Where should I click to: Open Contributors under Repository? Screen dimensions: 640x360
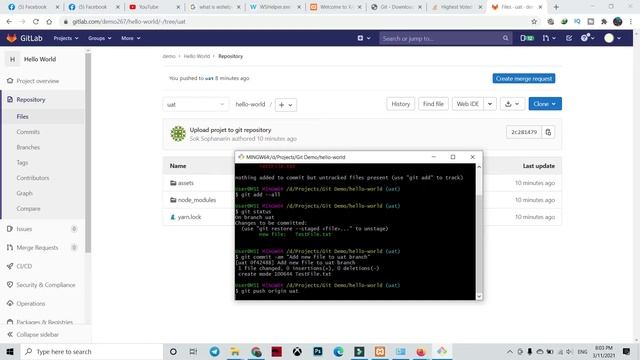(33, 178)
